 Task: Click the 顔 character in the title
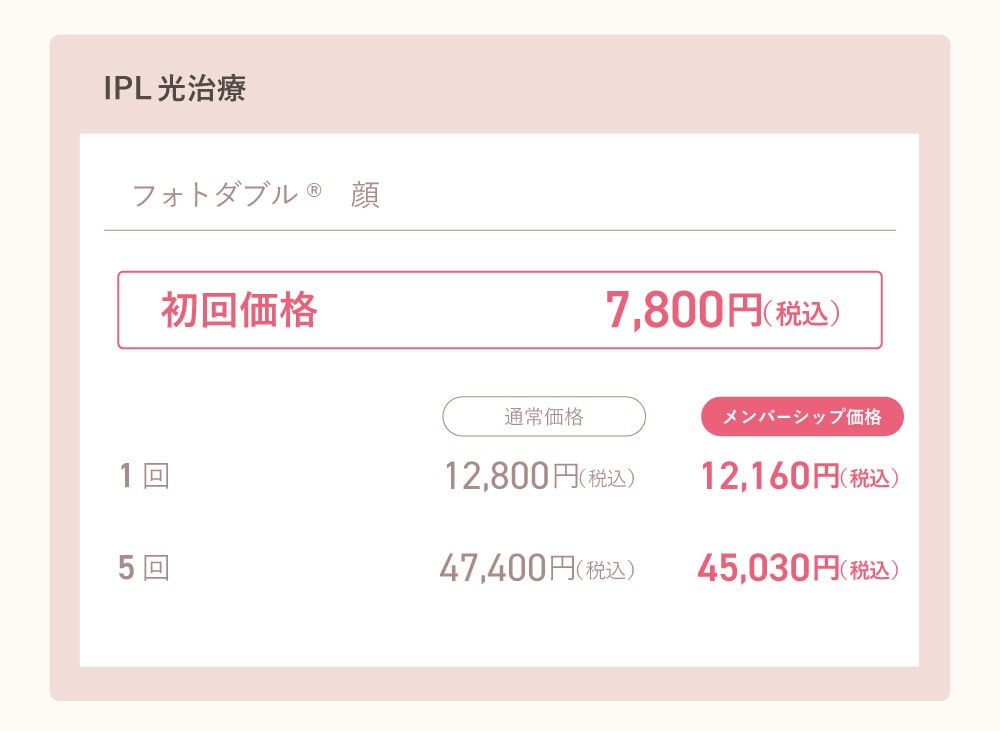coord(365,195)
